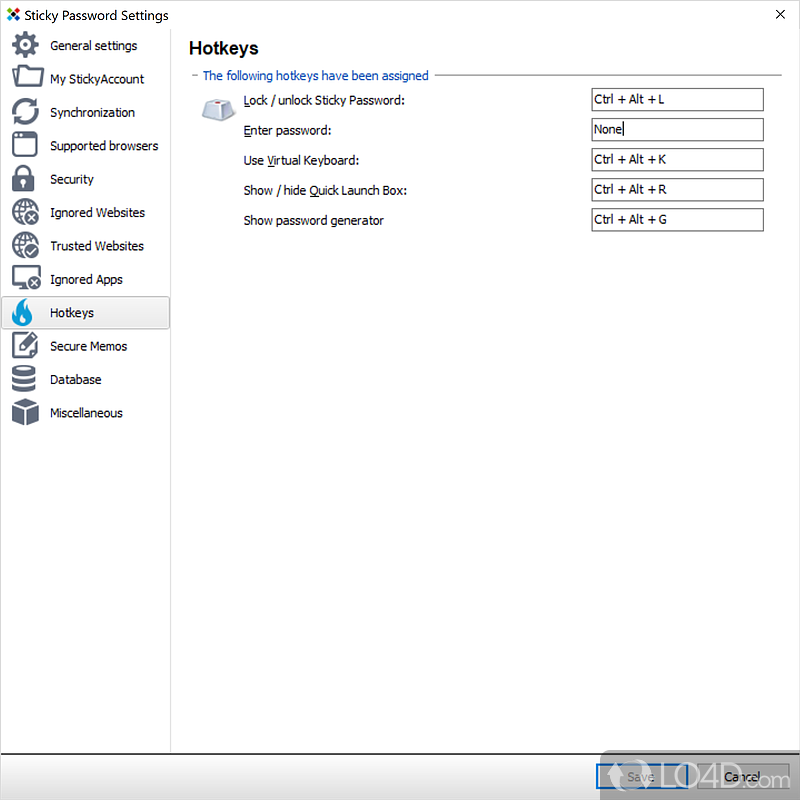Switch to the Hotkeys settings page

pyautogui.click(x=72, y=313)
